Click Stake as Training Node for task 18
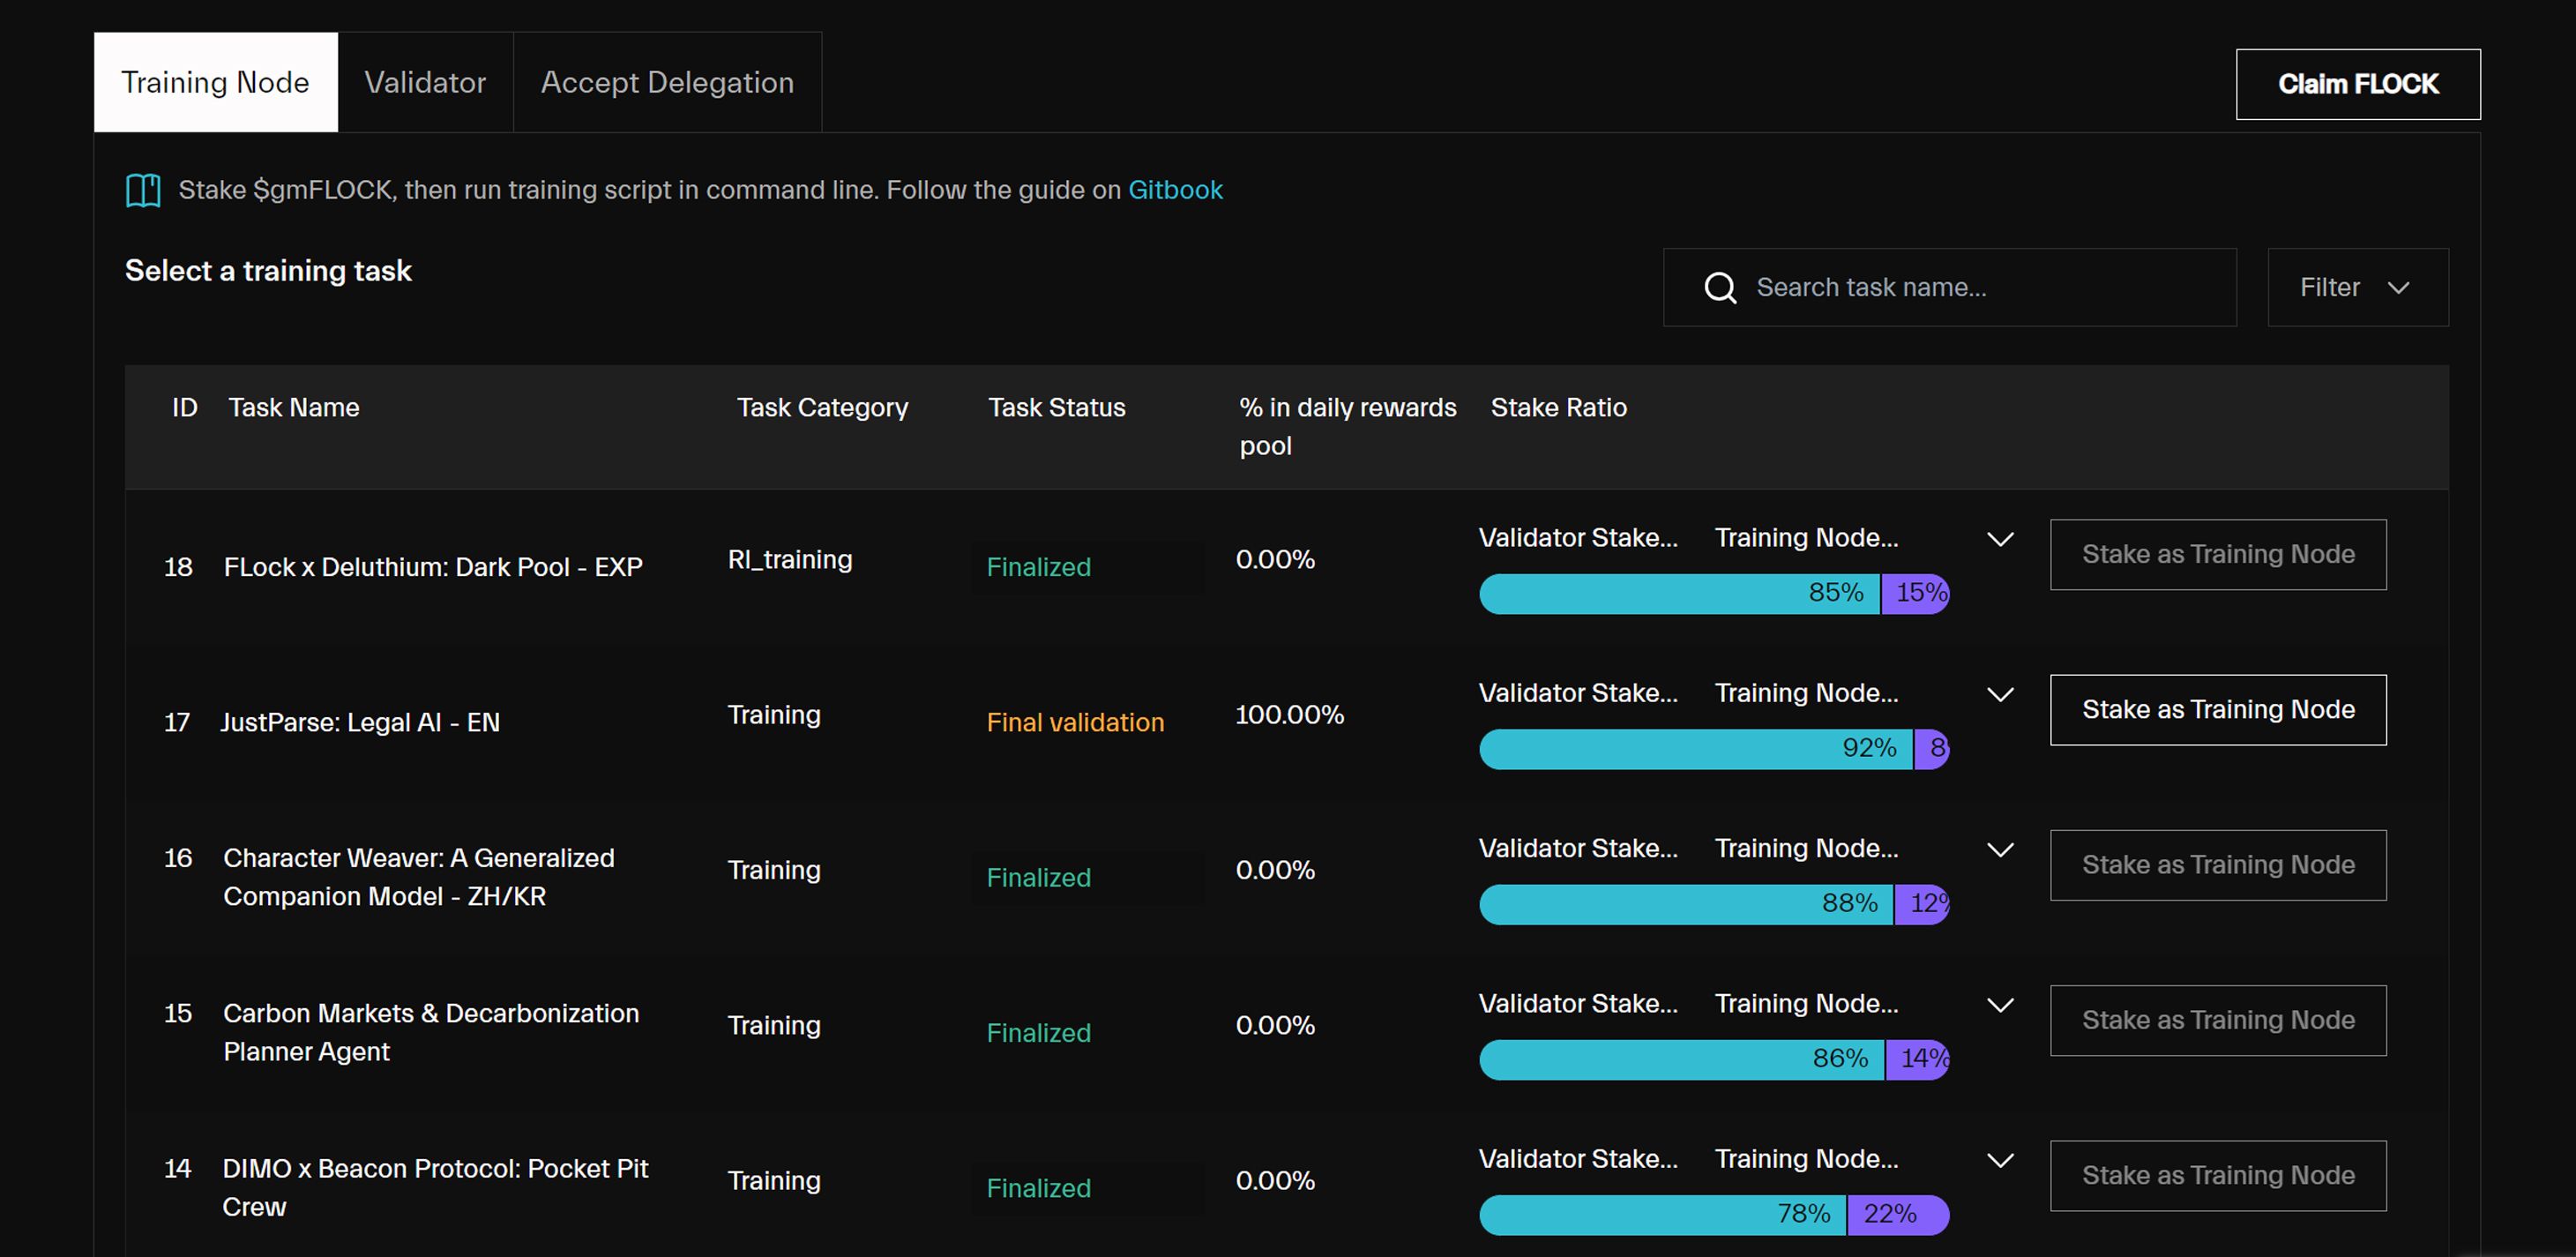The height and width of the screenshot is (1257, 2576). click(2218, 554)
